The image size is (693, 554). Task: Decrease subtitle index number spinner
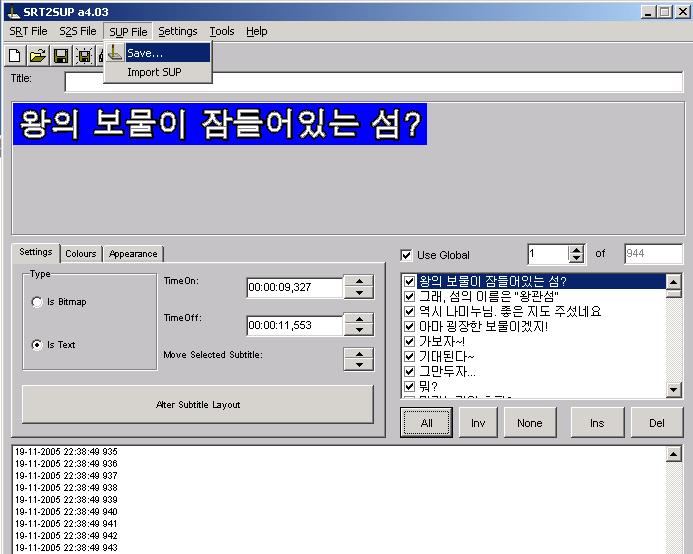point(576,259)
